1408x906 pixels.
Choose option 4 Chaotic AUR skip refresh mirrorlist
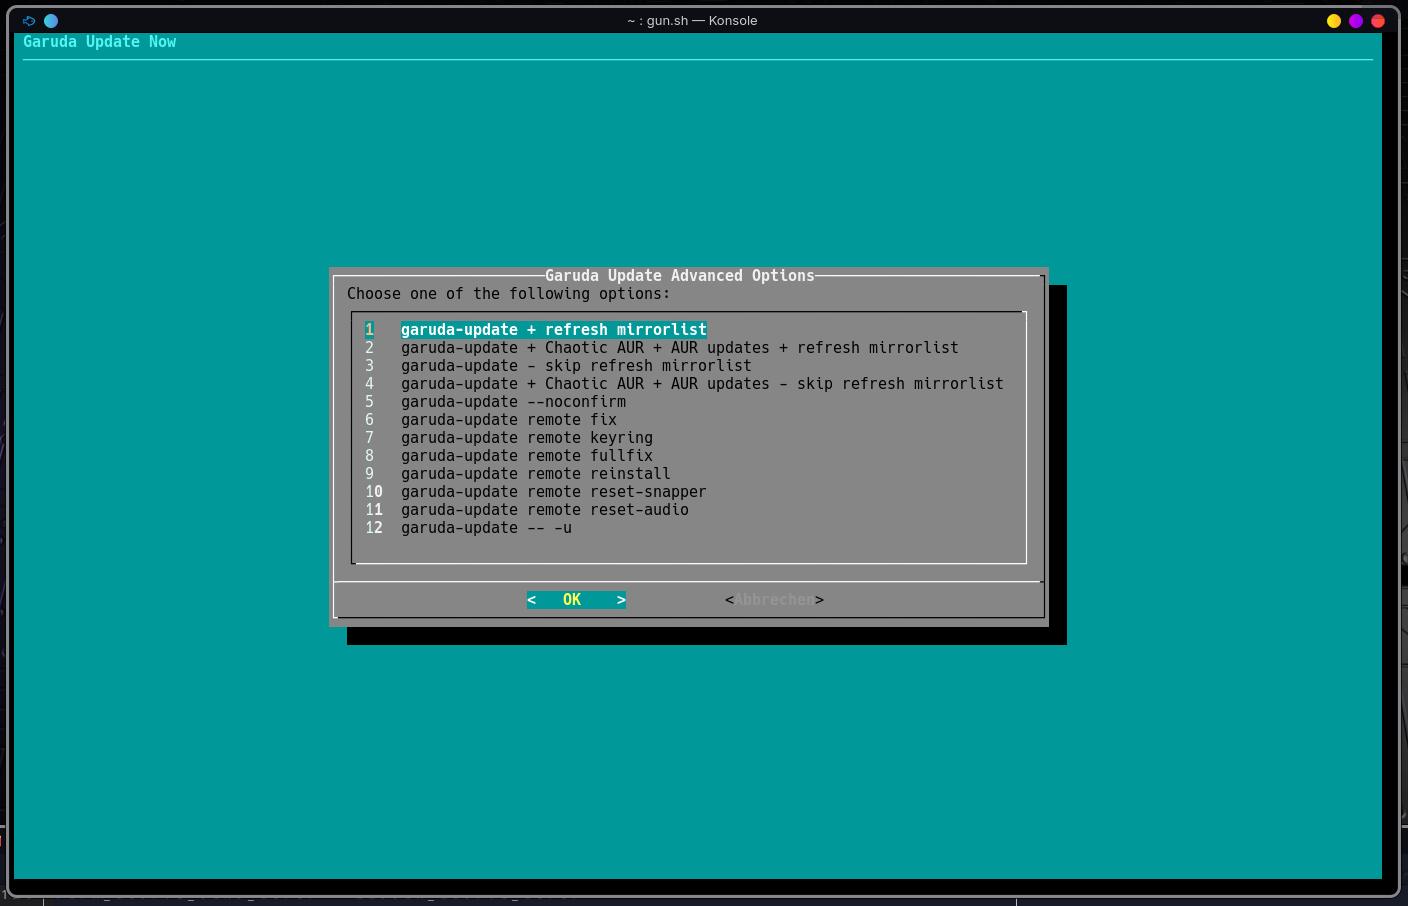click(684, 384)
